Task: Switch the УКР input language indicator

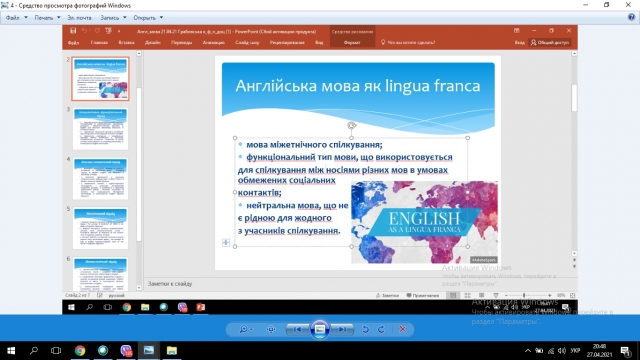Action: 575,351
